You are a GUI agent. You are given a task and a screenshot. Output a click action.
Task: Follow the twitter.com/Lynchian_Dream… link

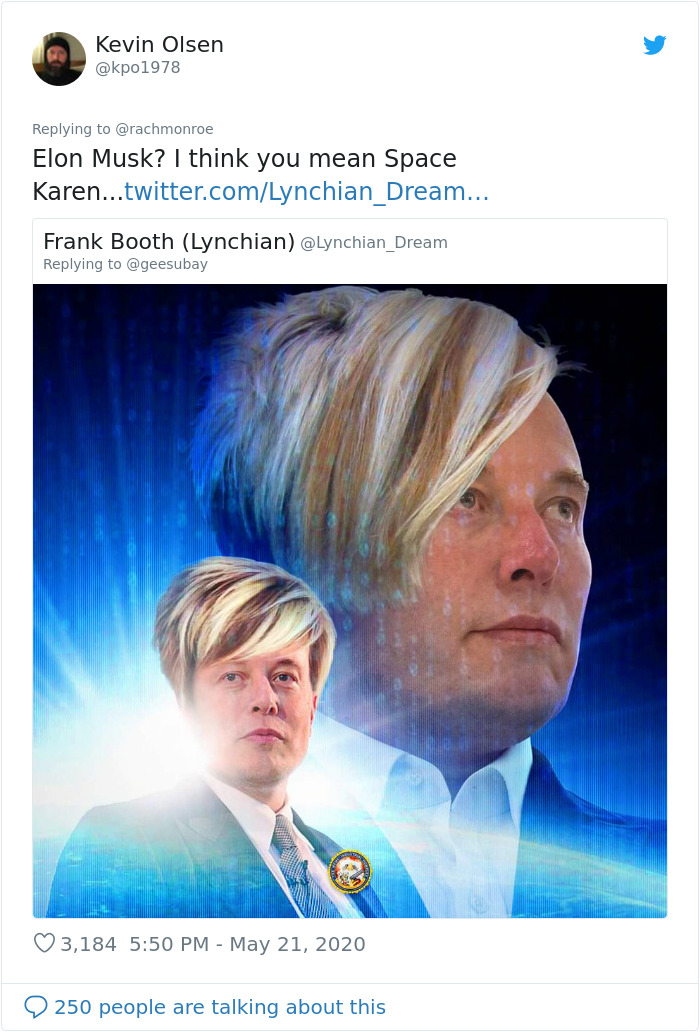pyautogui.click(x=307, y=192)
